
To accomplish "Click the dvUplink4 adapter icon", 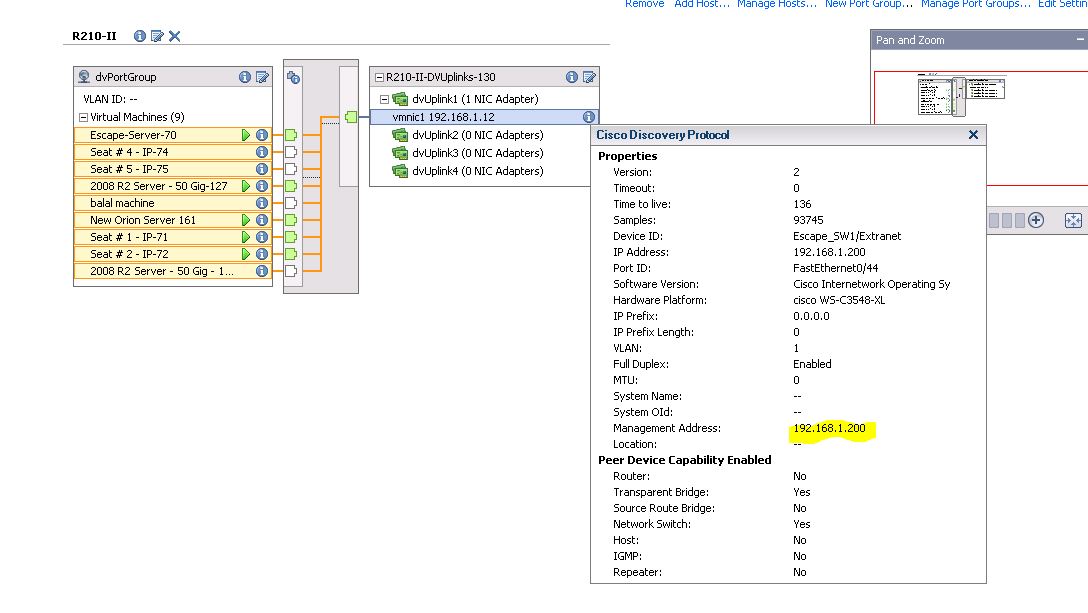I will pos(400,171).
